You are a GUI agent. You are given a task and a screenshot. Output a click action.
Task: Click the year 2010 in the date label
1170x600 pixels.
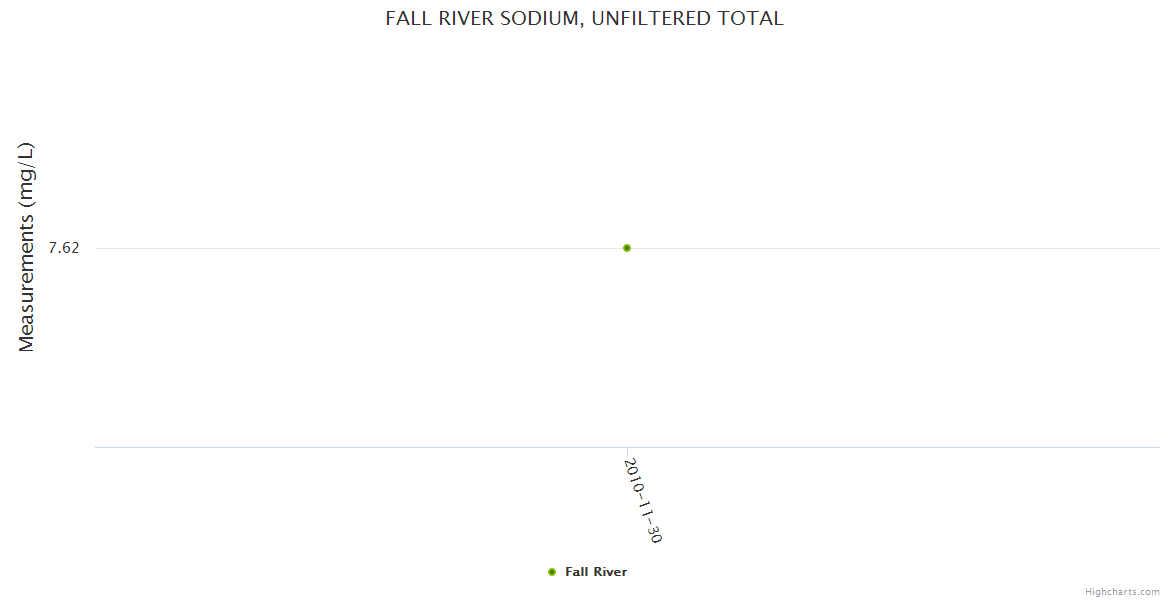[634, 474]
